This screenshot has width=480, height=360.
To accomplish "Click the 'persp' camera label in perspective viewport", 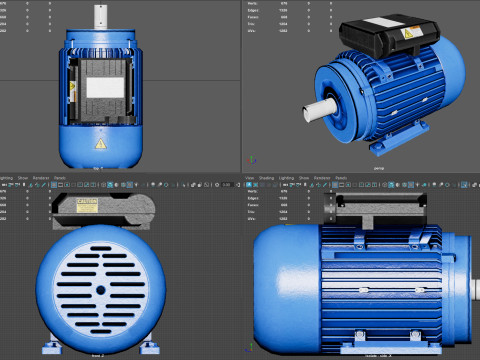I will (x=379, y=168).
